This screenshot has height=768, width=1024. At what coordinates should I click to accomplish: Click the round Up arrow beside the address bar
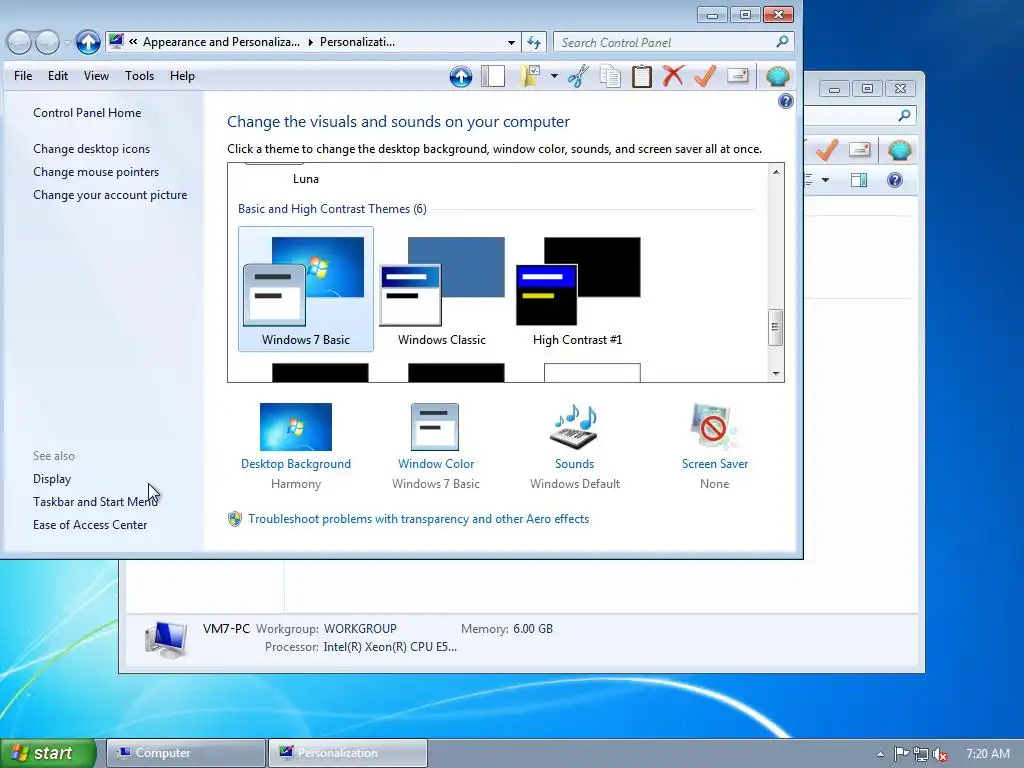pyautogui.click(x=88, y=42)
